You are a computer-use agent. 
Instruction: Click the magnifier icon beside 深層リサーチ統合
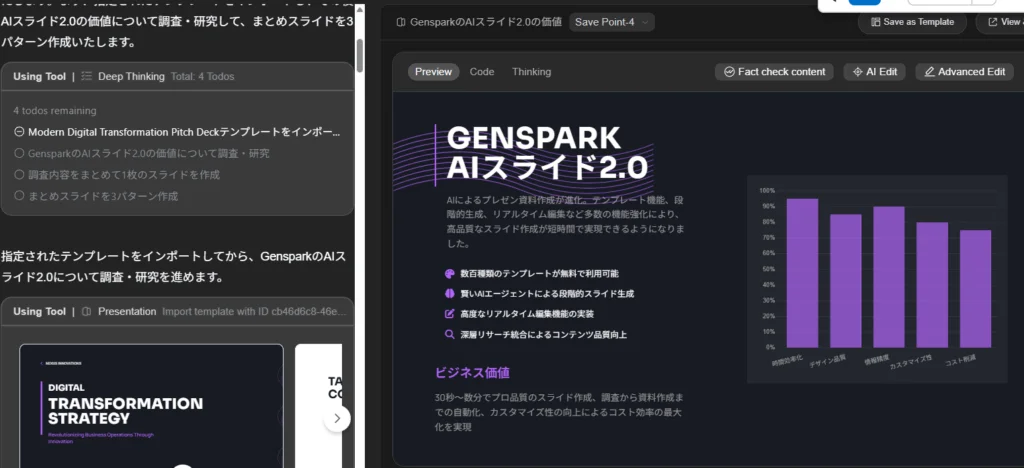[449, 334]
